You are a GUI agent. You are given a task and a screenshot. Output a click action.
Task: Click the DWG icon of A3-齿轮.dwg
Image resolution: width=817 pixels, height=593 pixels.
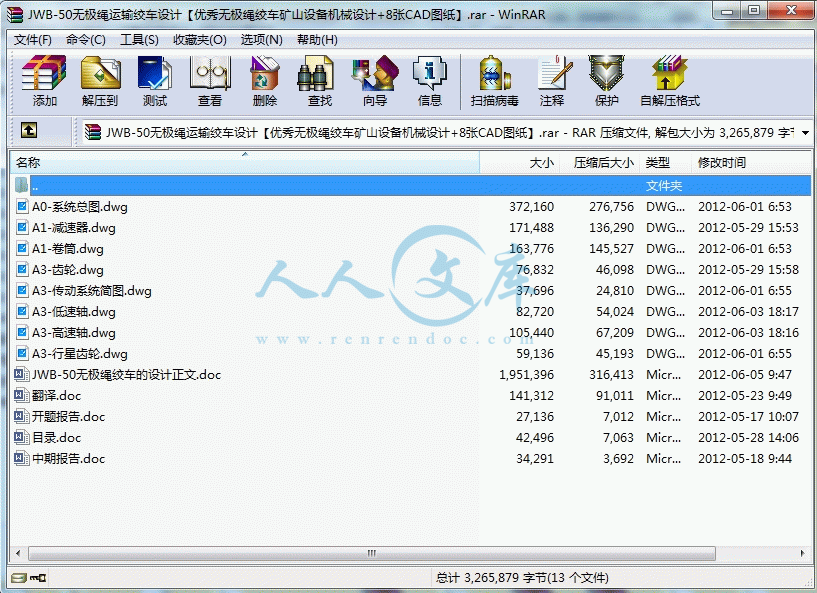click(x=22, y=269)
